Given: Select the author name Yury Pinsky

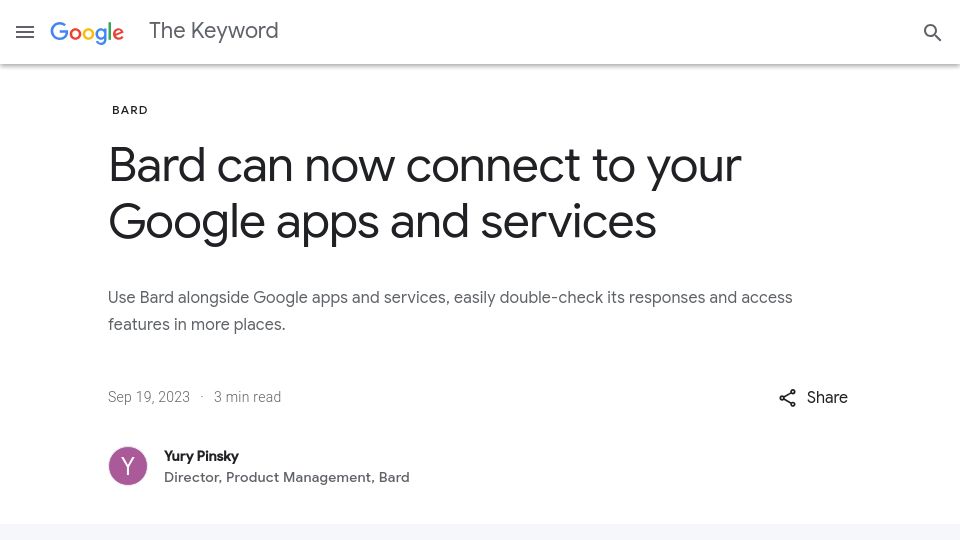Looking at the screenshot, I should tap(201, 456).
